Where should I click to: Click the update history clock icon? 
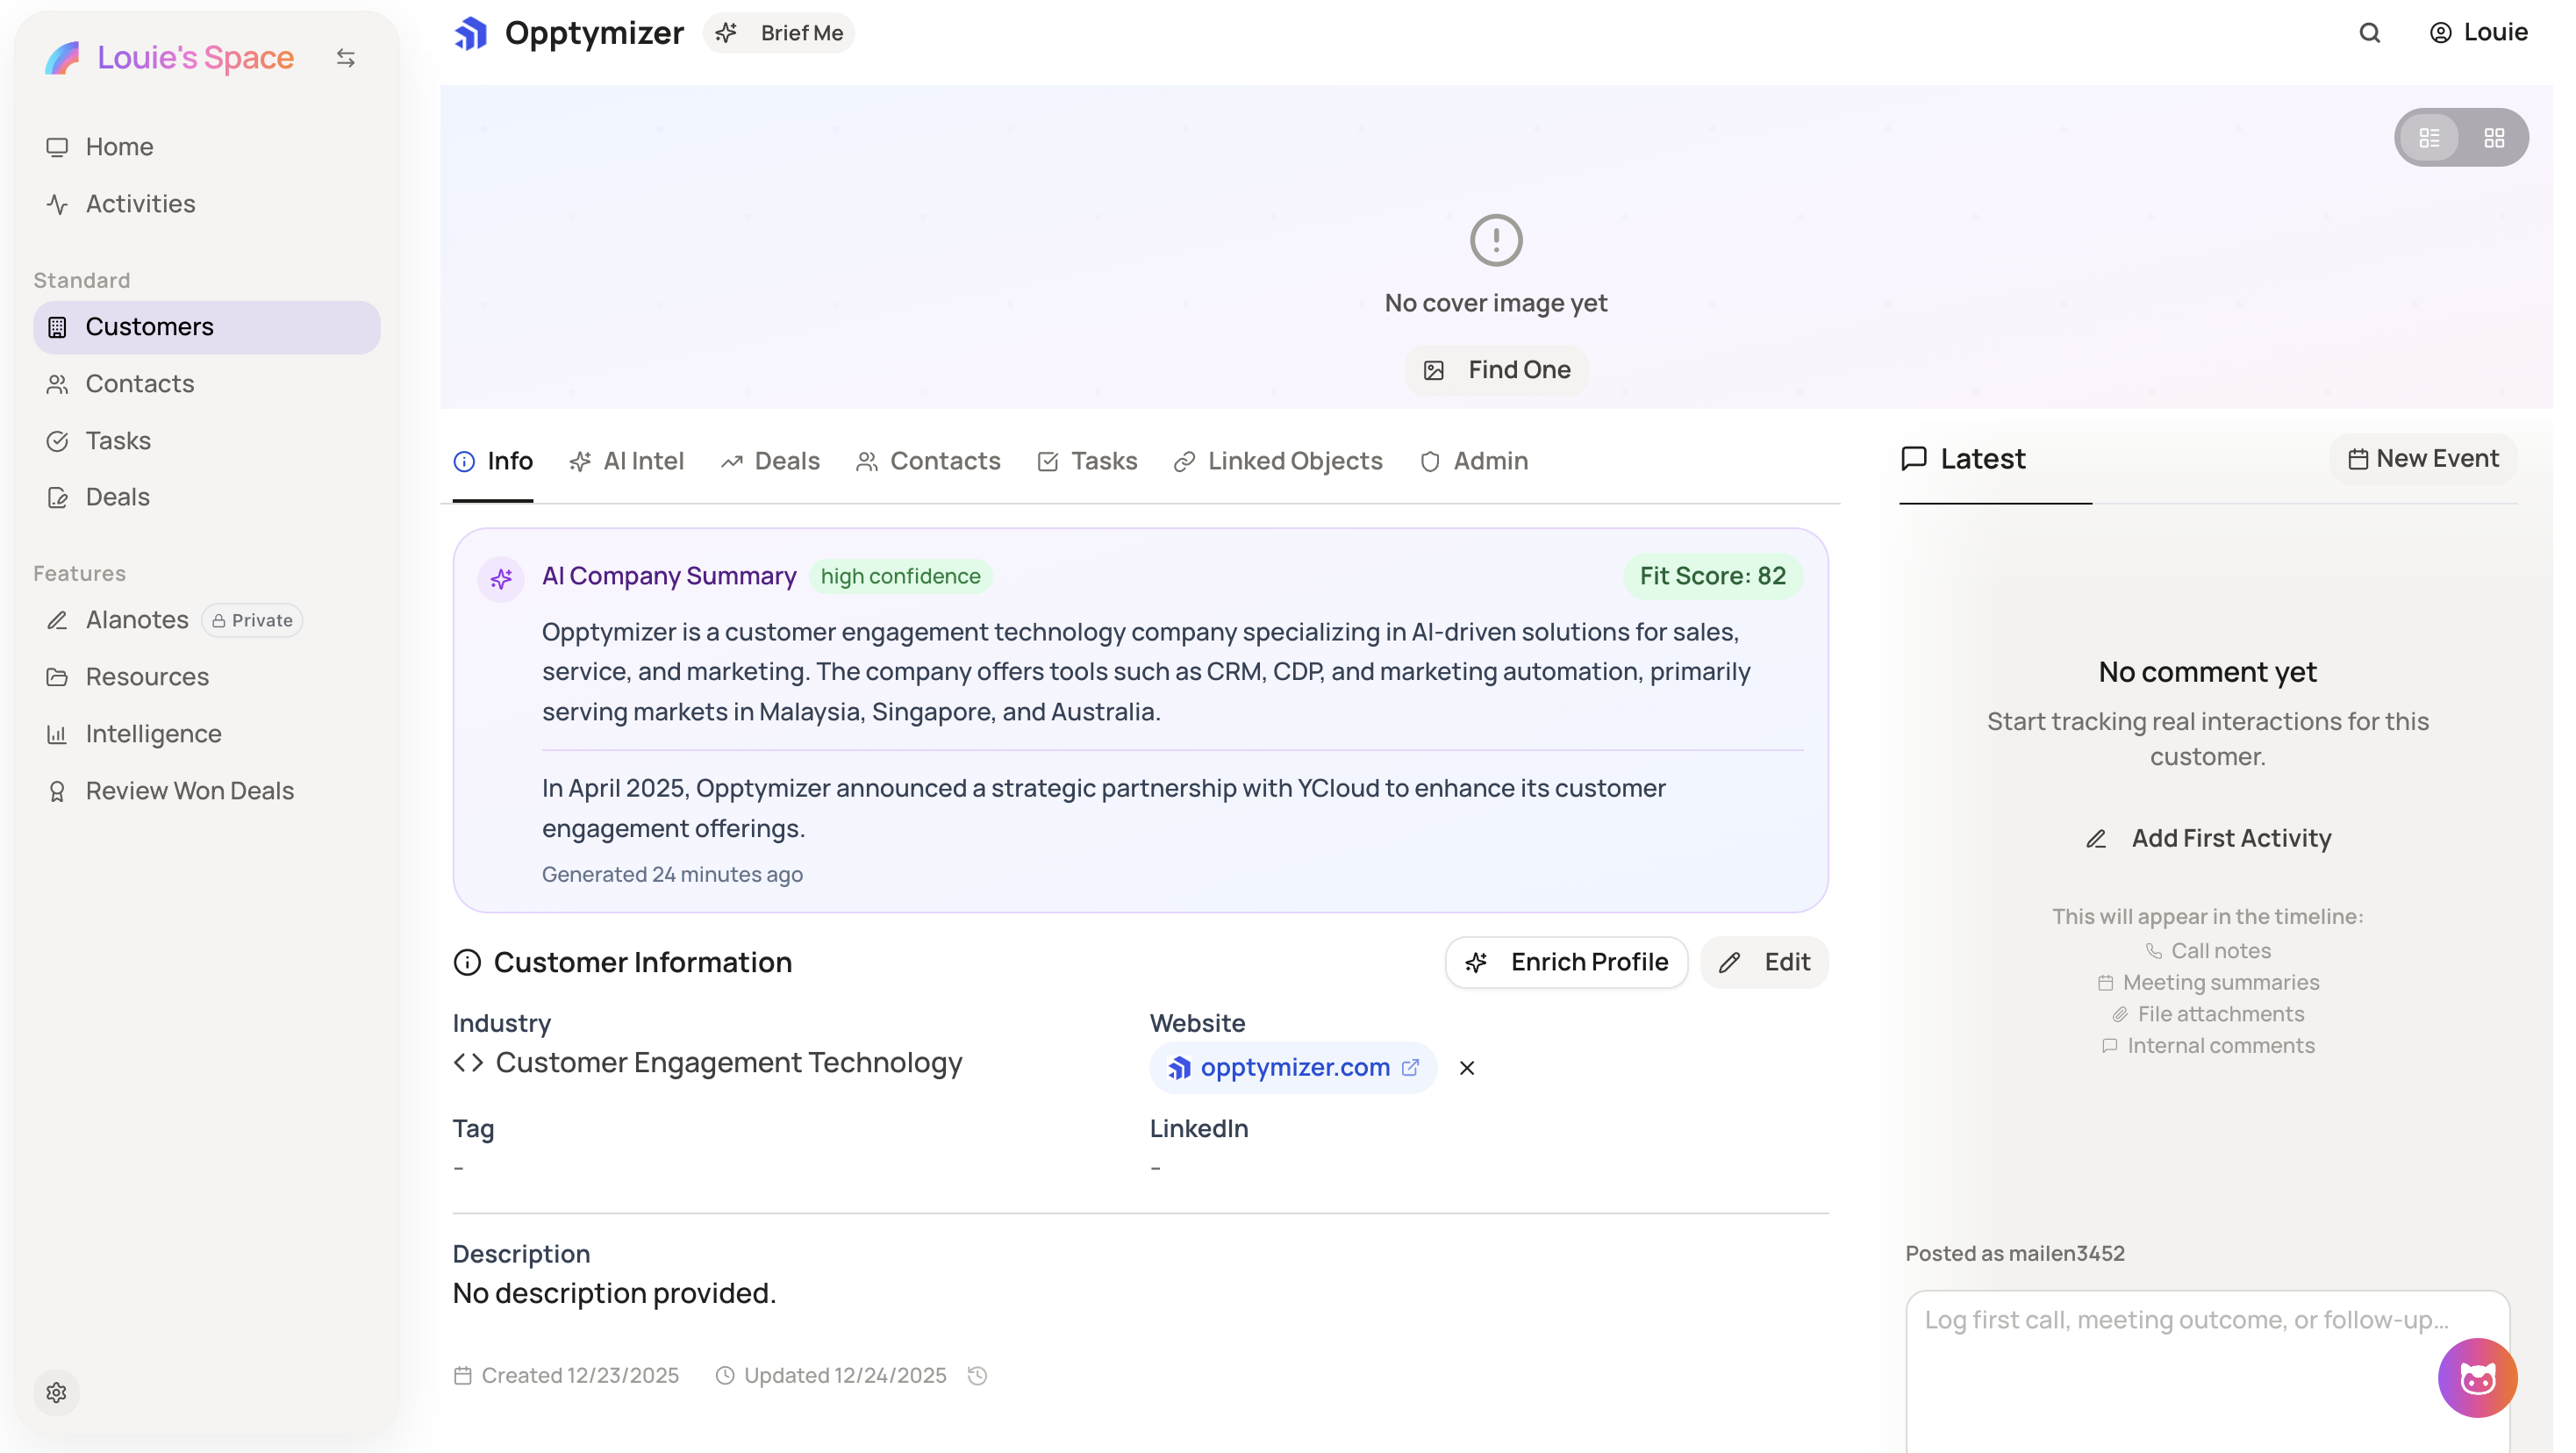[977, 1375]
